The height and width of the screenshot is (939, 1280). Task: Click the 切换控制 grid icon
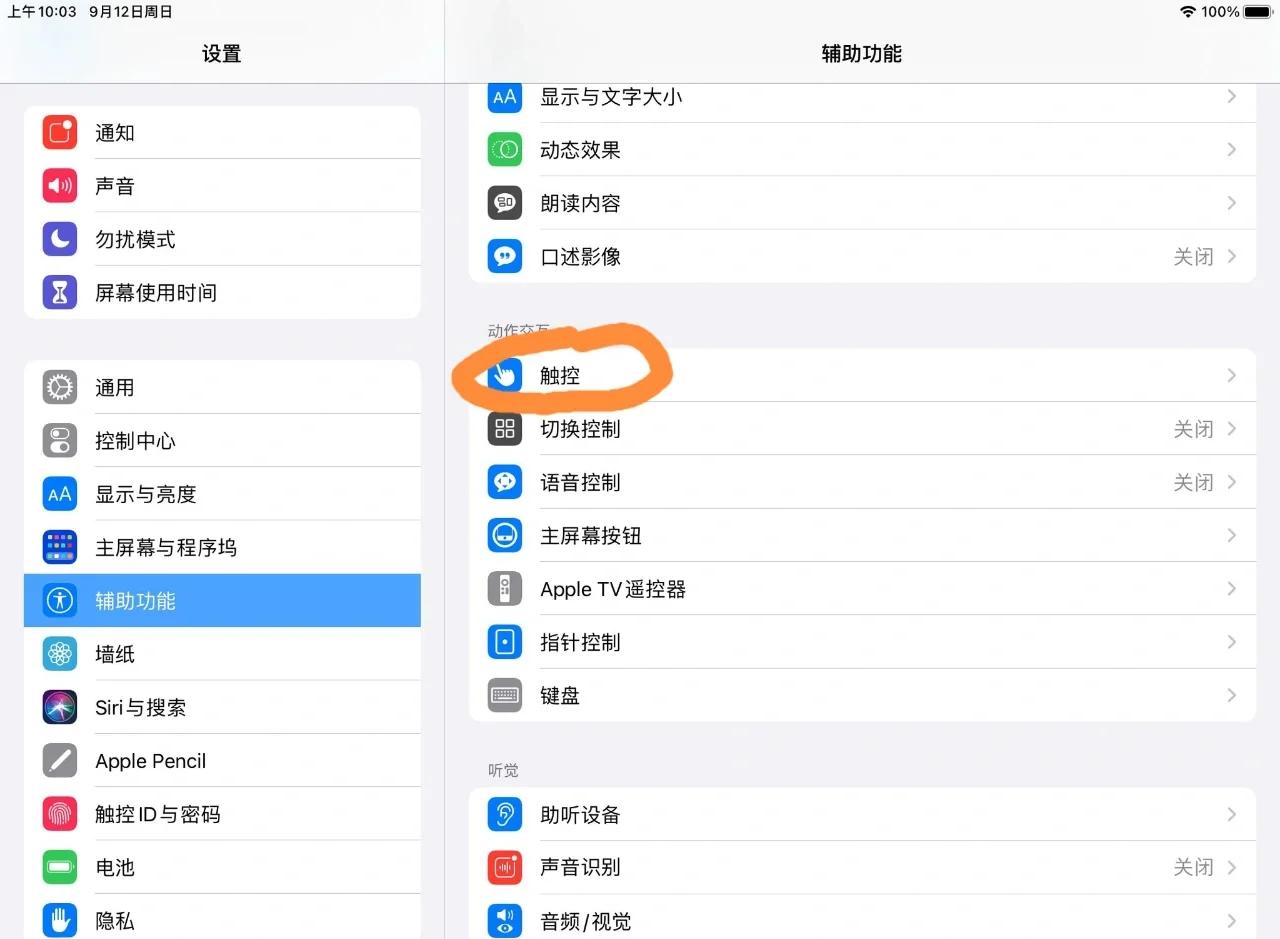[504, 429]
